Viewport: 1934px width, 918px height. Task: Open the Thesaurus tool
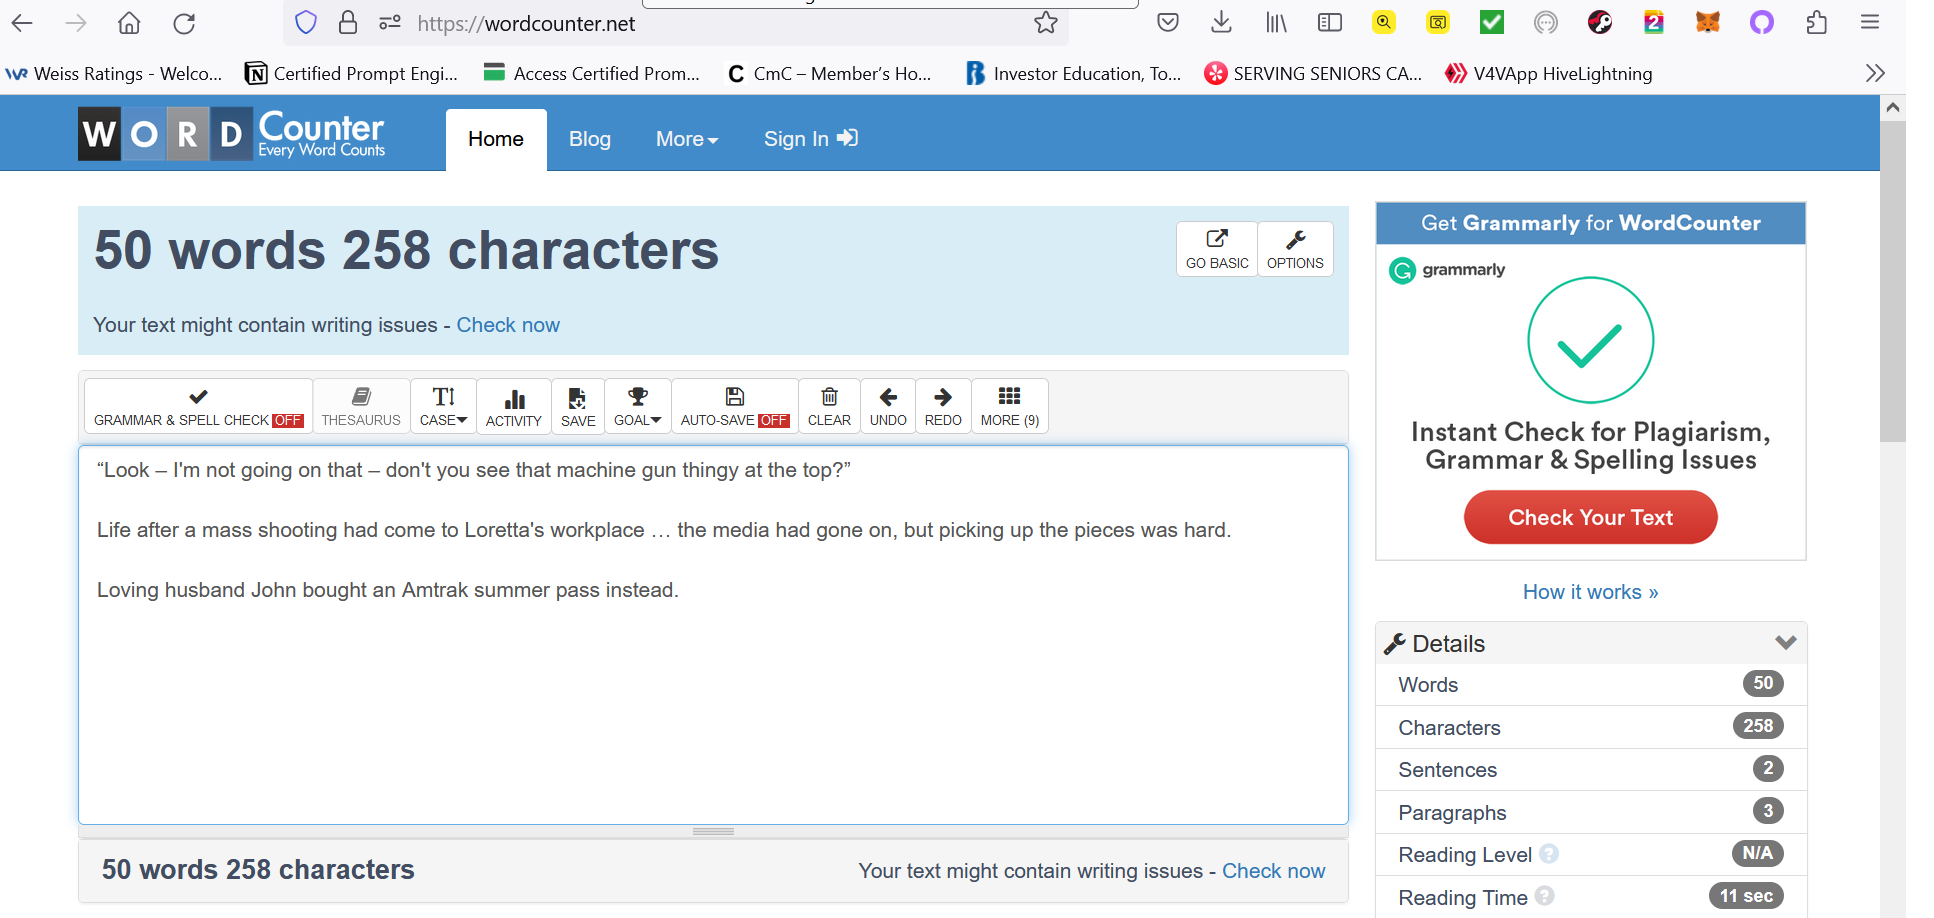click(x=361, y=406)
